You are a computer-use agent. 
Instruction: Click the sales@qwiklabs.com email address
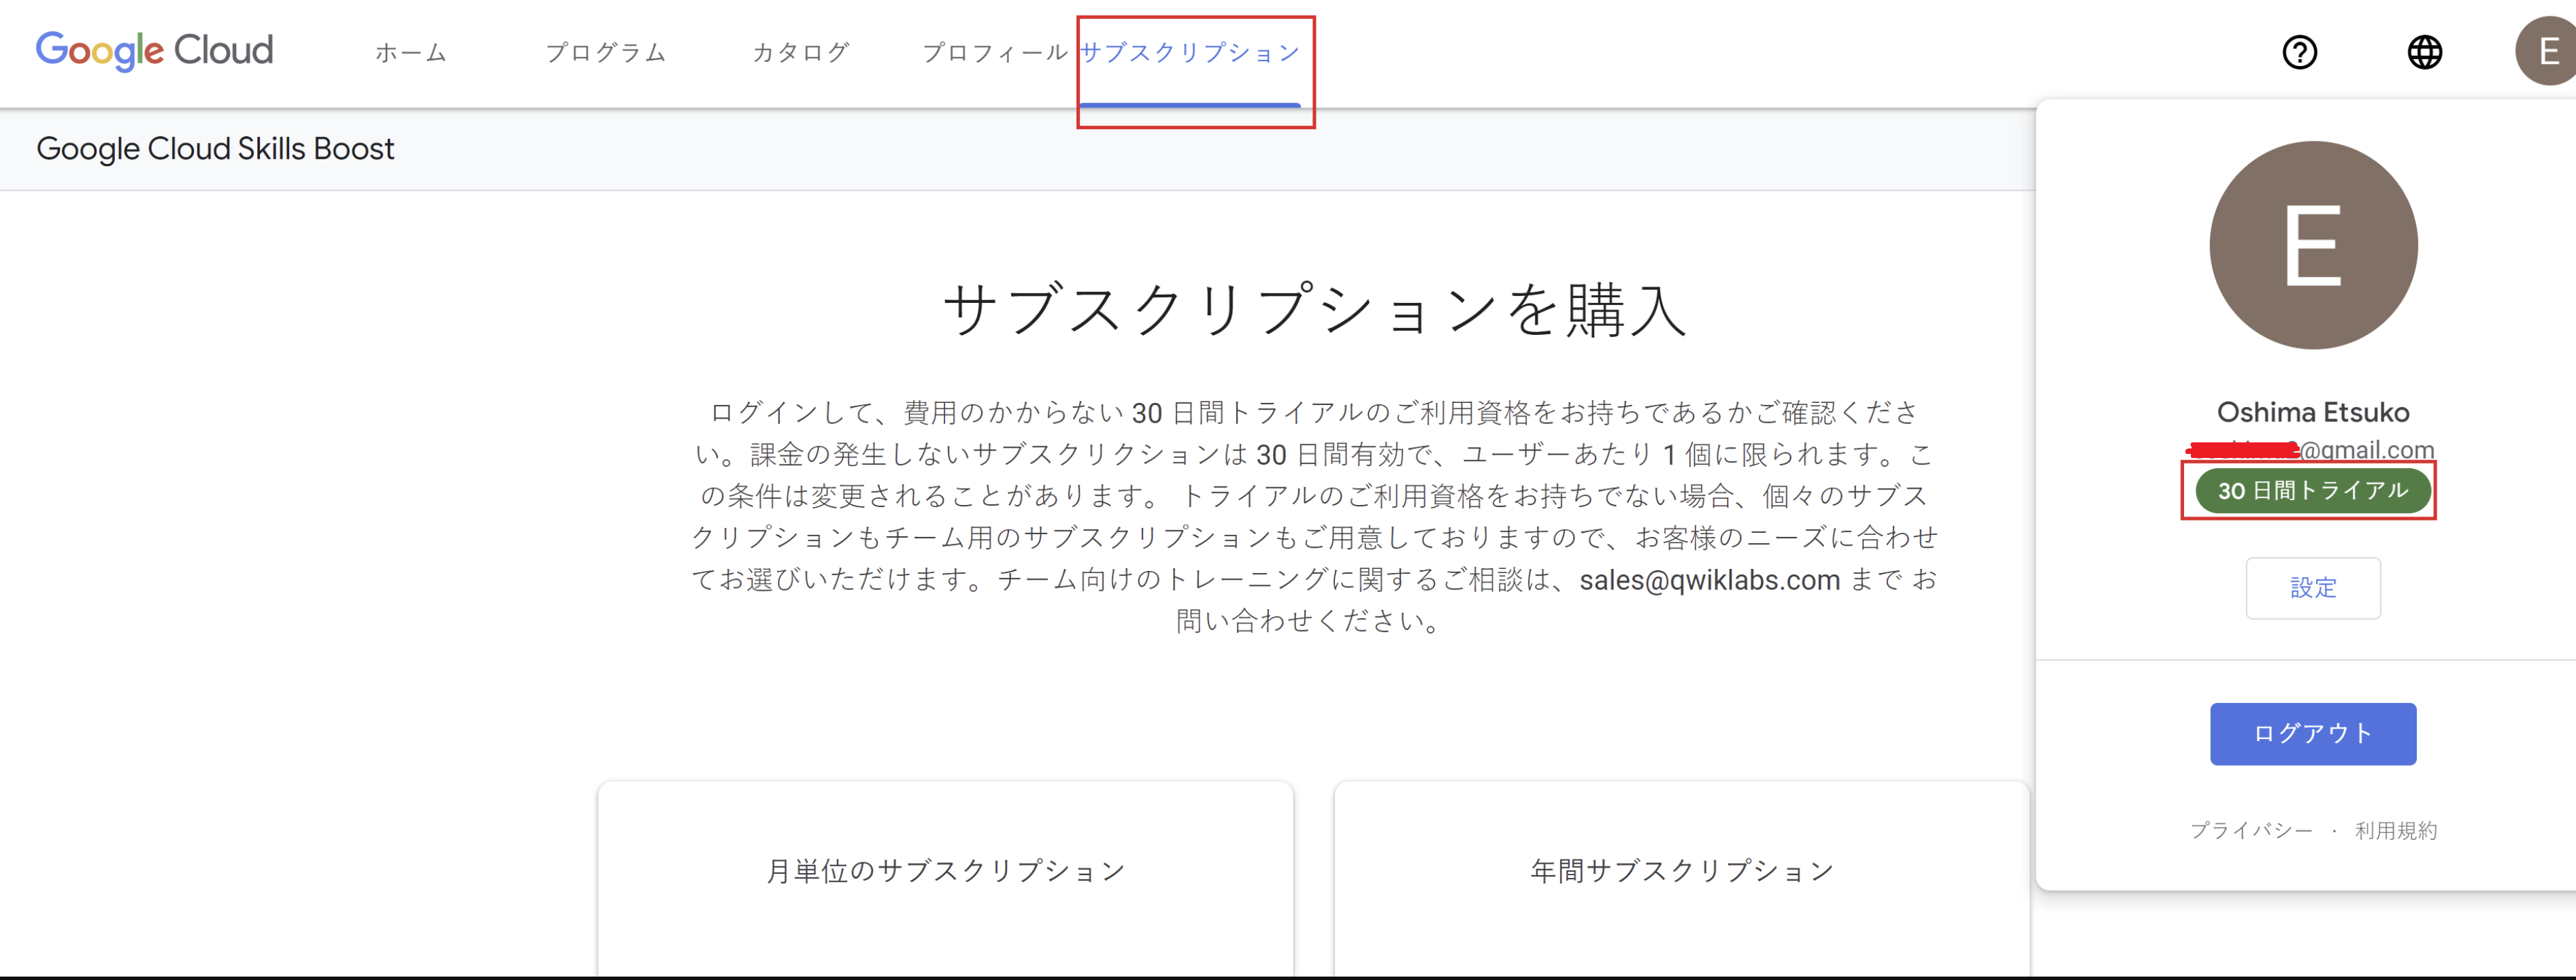1709,580
